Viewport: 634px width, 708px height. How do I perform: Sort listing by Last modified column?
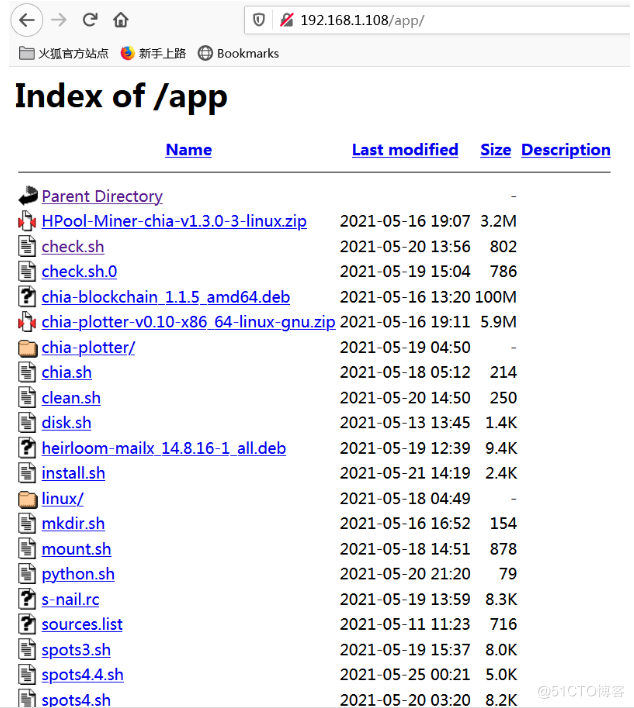click(405, 149)
